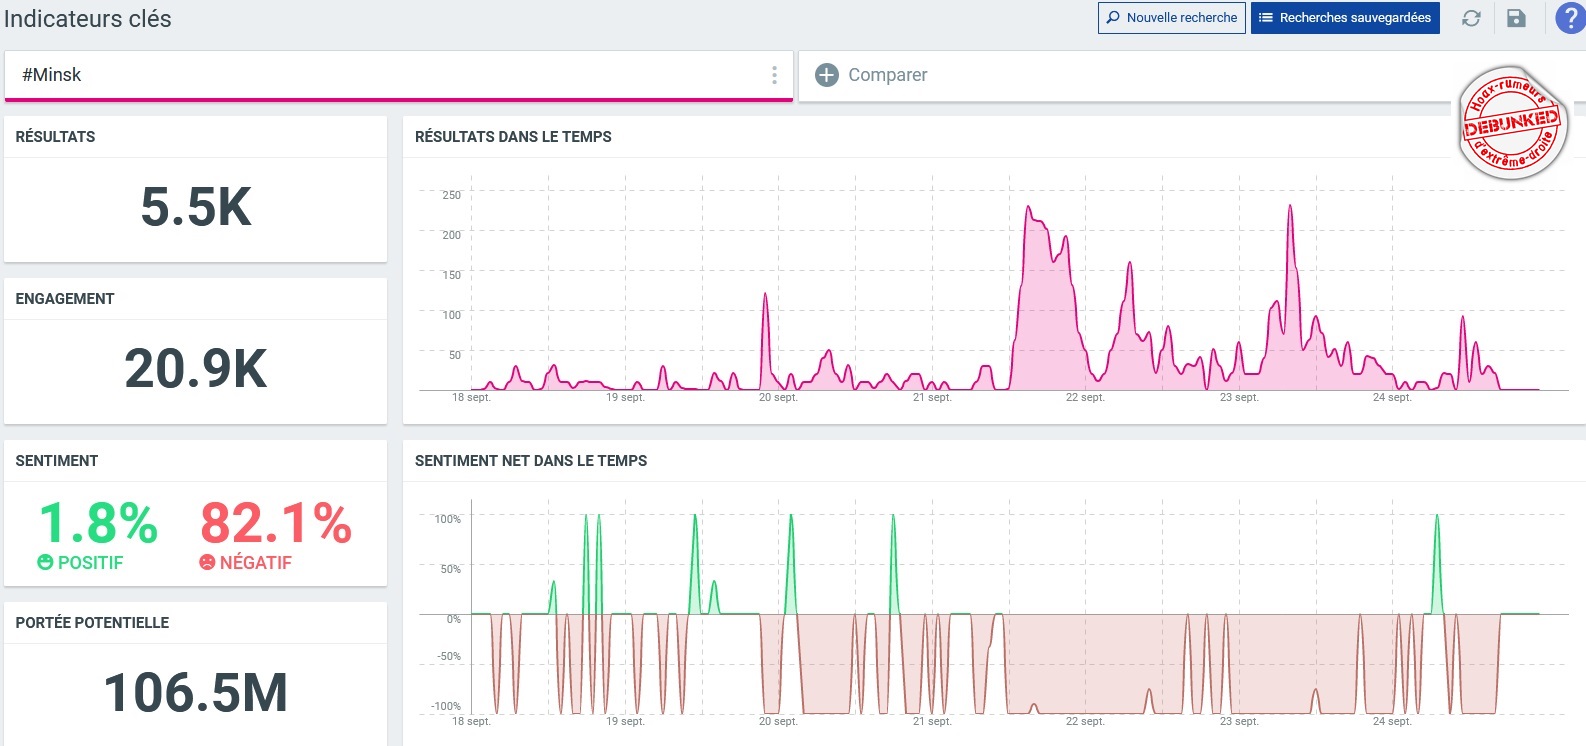Click the 5.5K Résultats value
Image resolution: width=1586 pixels, height=746 pixels.
click(196, 207)
